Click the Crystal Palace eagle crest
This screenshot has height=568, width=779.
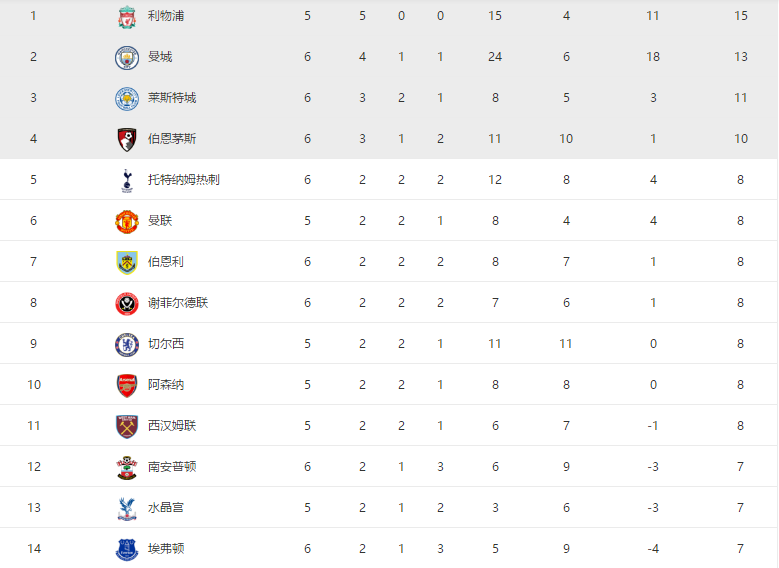point(126,508)
